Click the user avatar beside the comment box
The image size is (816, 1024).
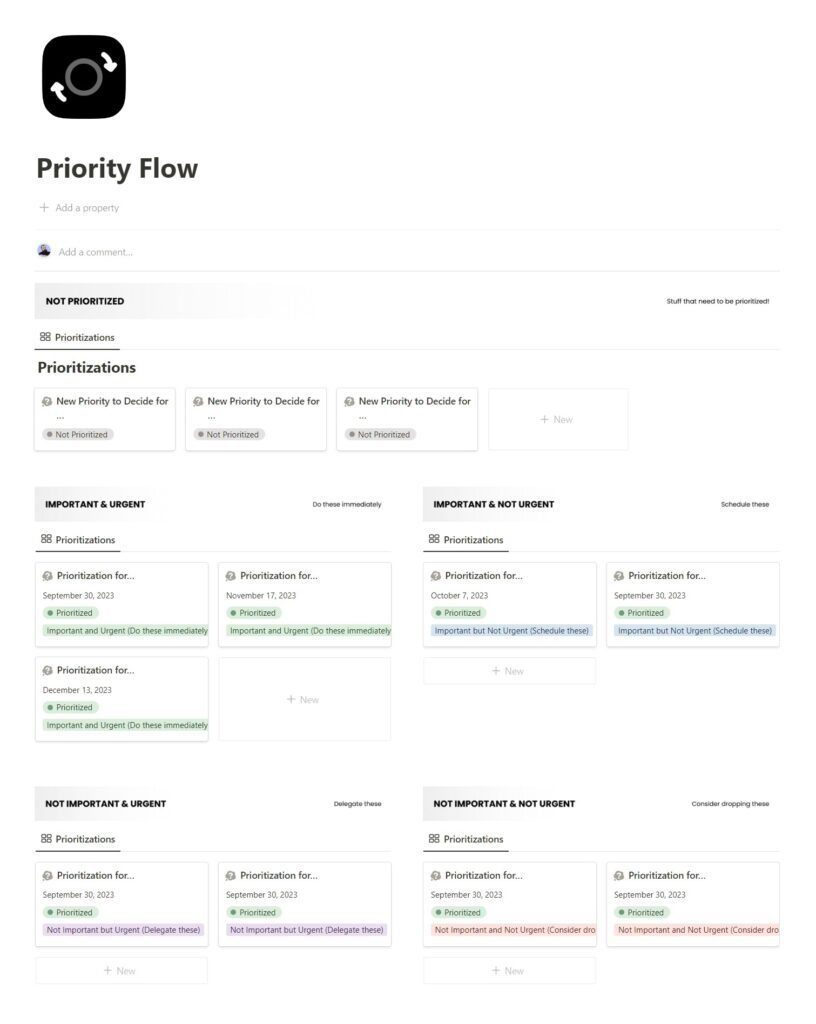point(42,251)
